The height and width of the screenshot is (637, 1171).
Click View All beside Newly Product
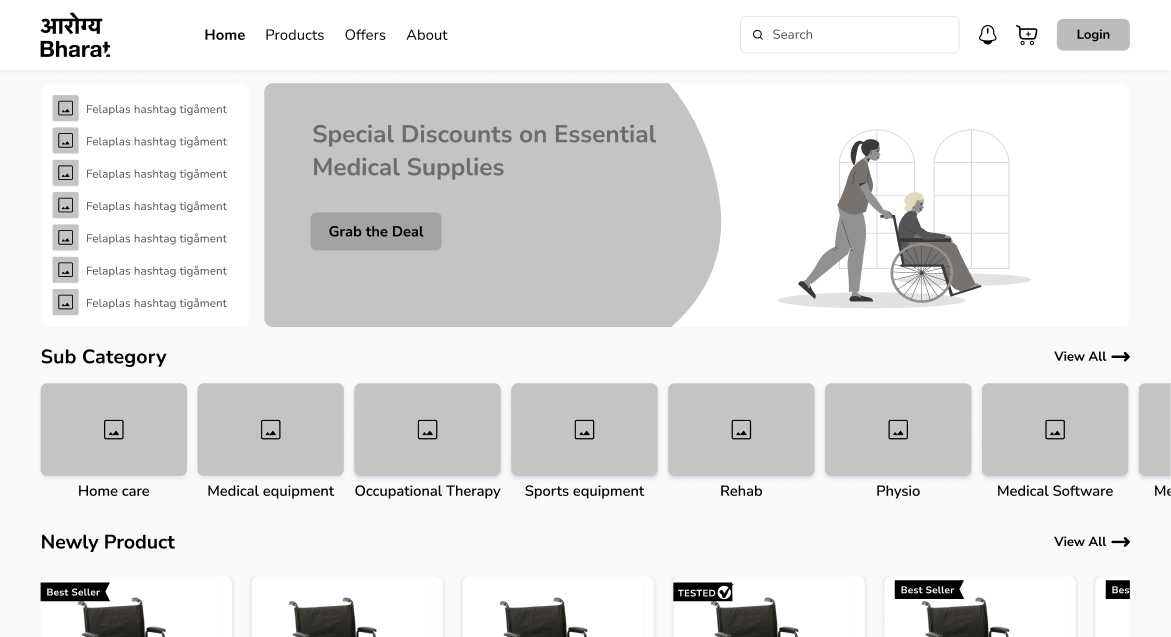(x=1091, y=542)
